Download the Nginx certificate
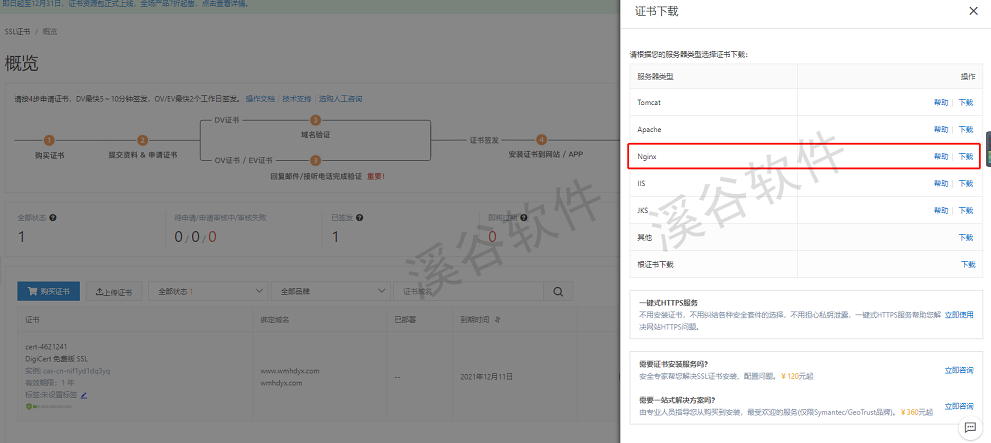991x443 pixels. click(x=966, y=157)
